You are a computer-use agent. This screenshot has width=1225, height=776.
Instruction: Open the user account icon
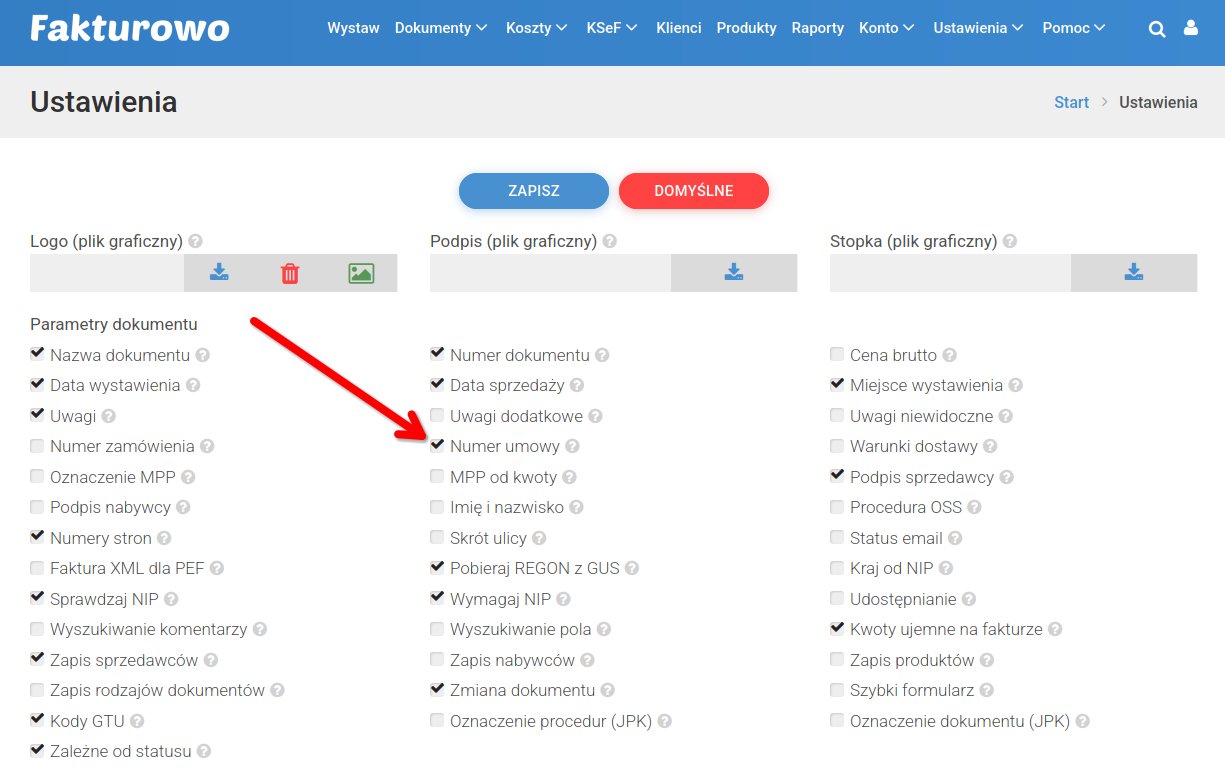(x=1190, y=29)
